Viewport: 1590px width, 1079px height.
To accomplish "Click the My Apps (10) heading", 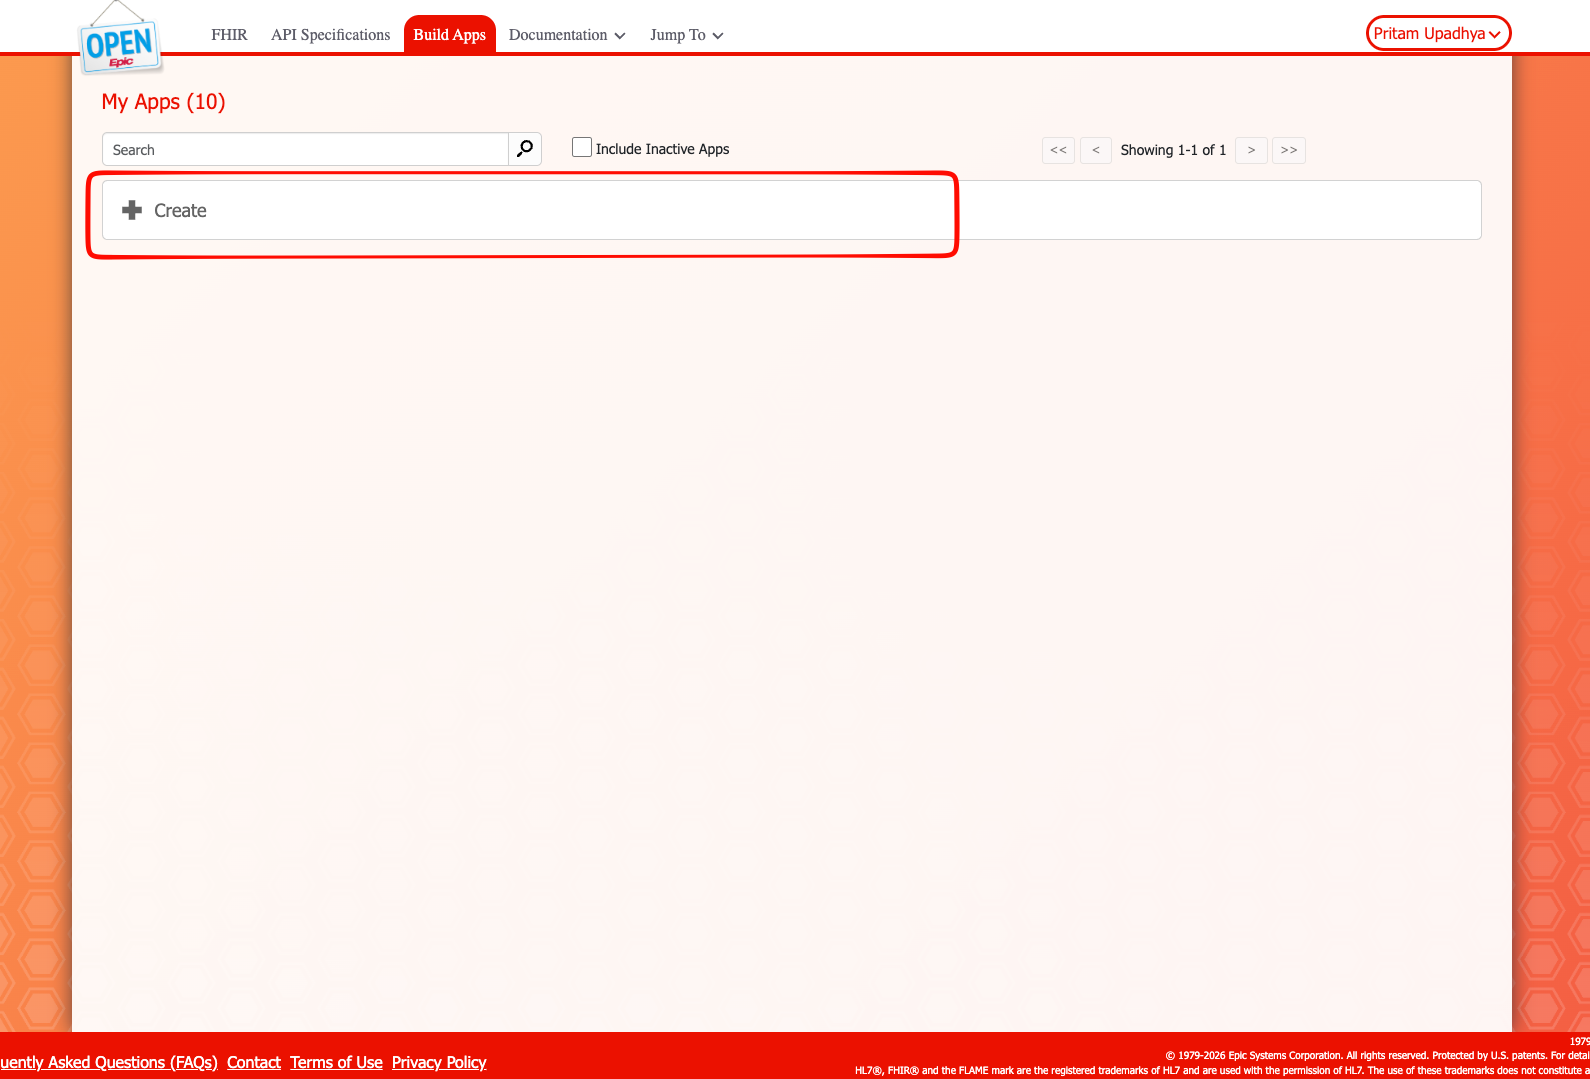I will point(164,102).
